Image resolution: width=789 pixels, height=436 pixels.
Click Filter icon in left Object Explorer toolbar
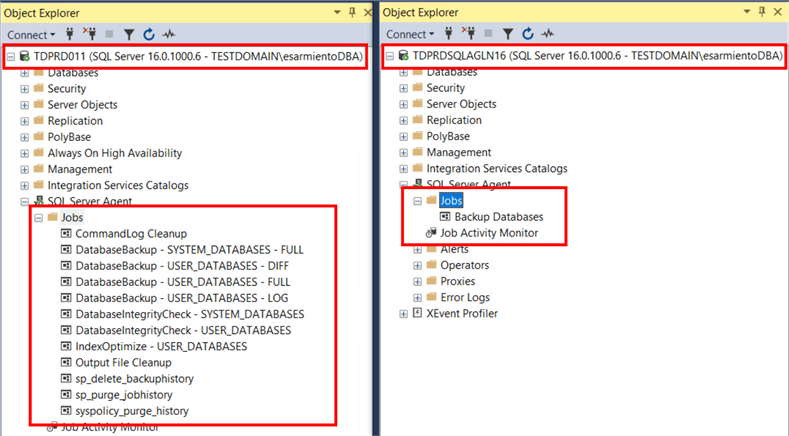129,34
